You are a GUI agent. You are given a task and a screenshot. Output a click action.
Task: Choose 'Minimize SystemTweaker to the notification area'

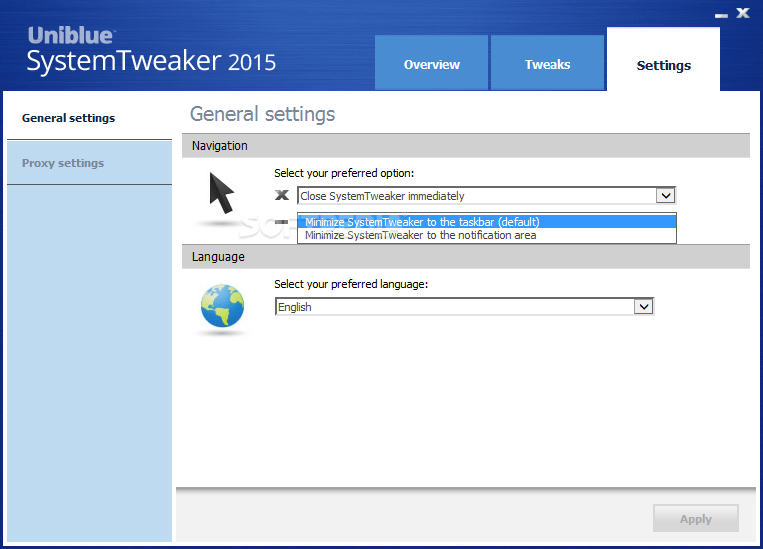[487, 235]
